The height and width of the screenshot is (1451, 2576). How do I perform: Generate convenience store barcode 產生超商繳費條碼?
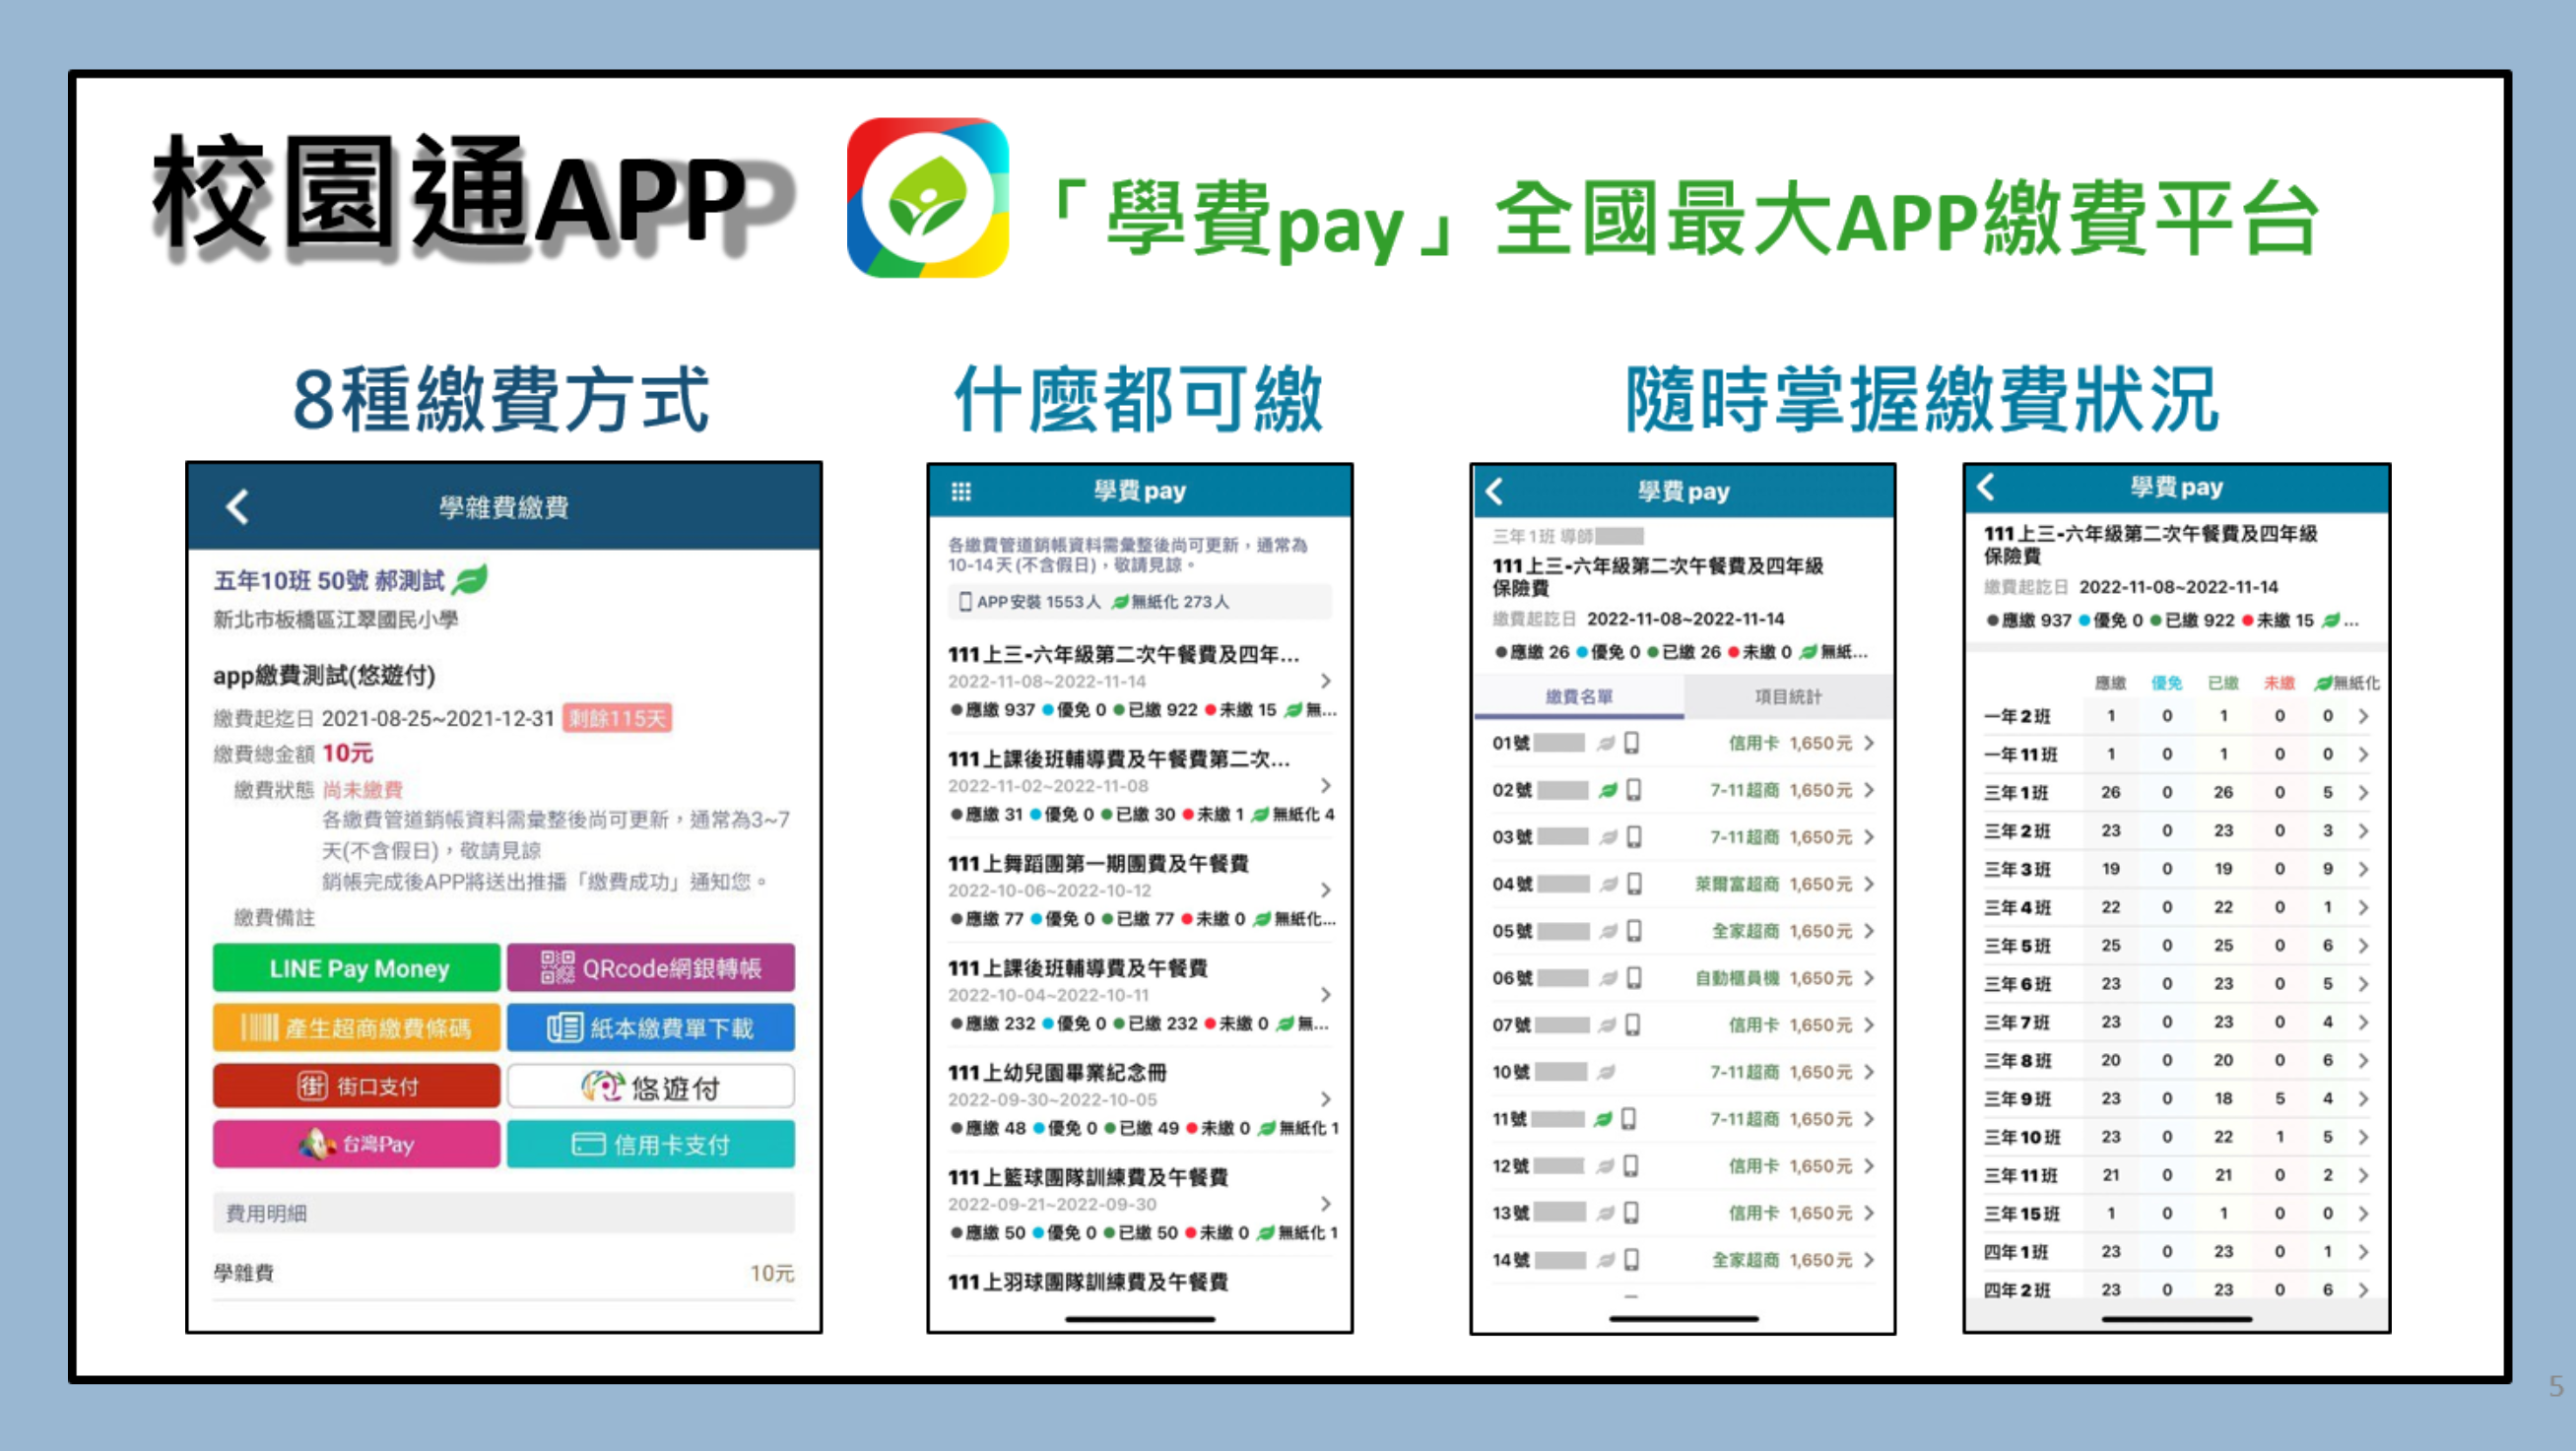pos(356,1028)
